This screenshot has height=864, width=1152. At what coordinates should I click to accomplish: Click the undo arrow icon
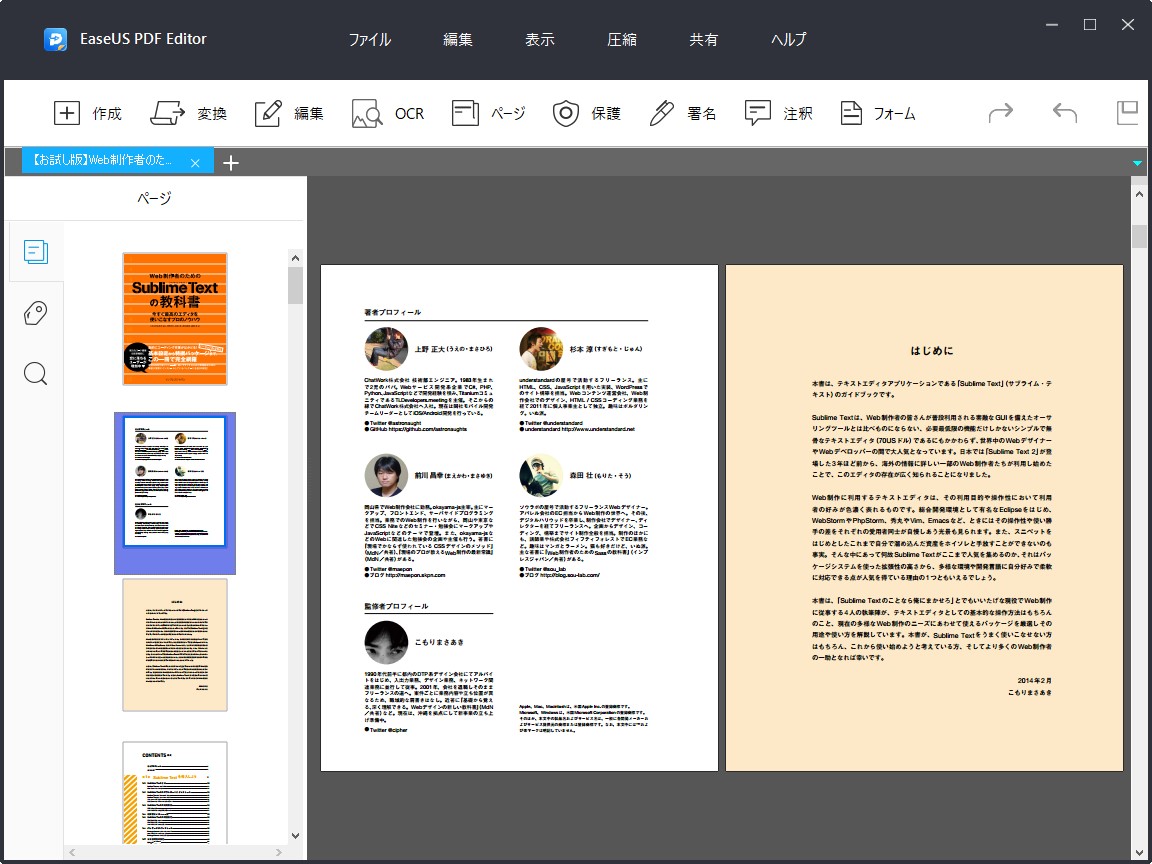[1065, 112]
